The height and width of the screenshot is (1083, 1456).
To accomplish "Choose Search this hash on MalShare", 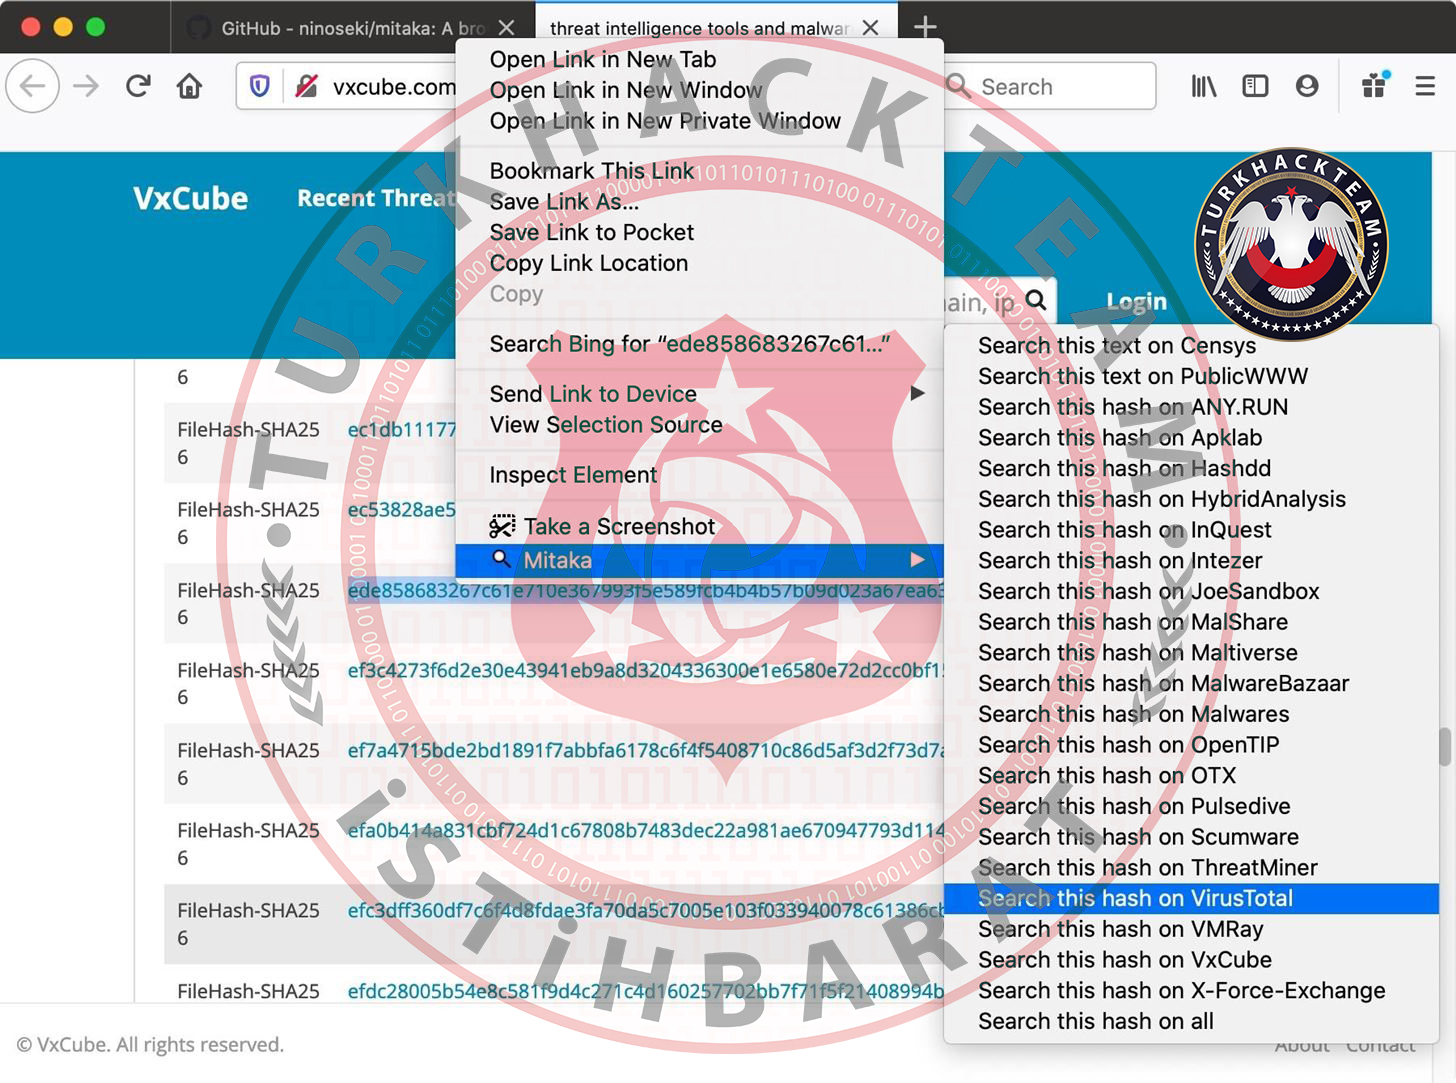I will (1191, 623).
